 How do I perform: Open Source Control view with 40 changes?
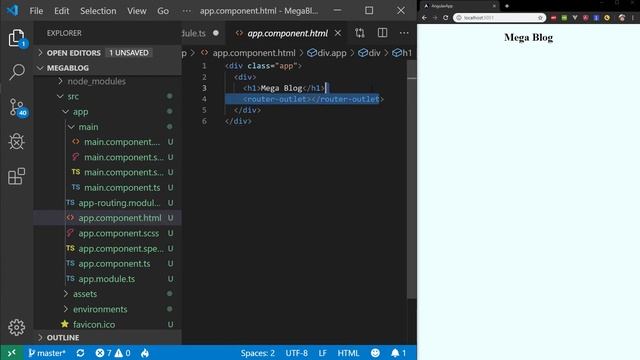coord(17,107)
